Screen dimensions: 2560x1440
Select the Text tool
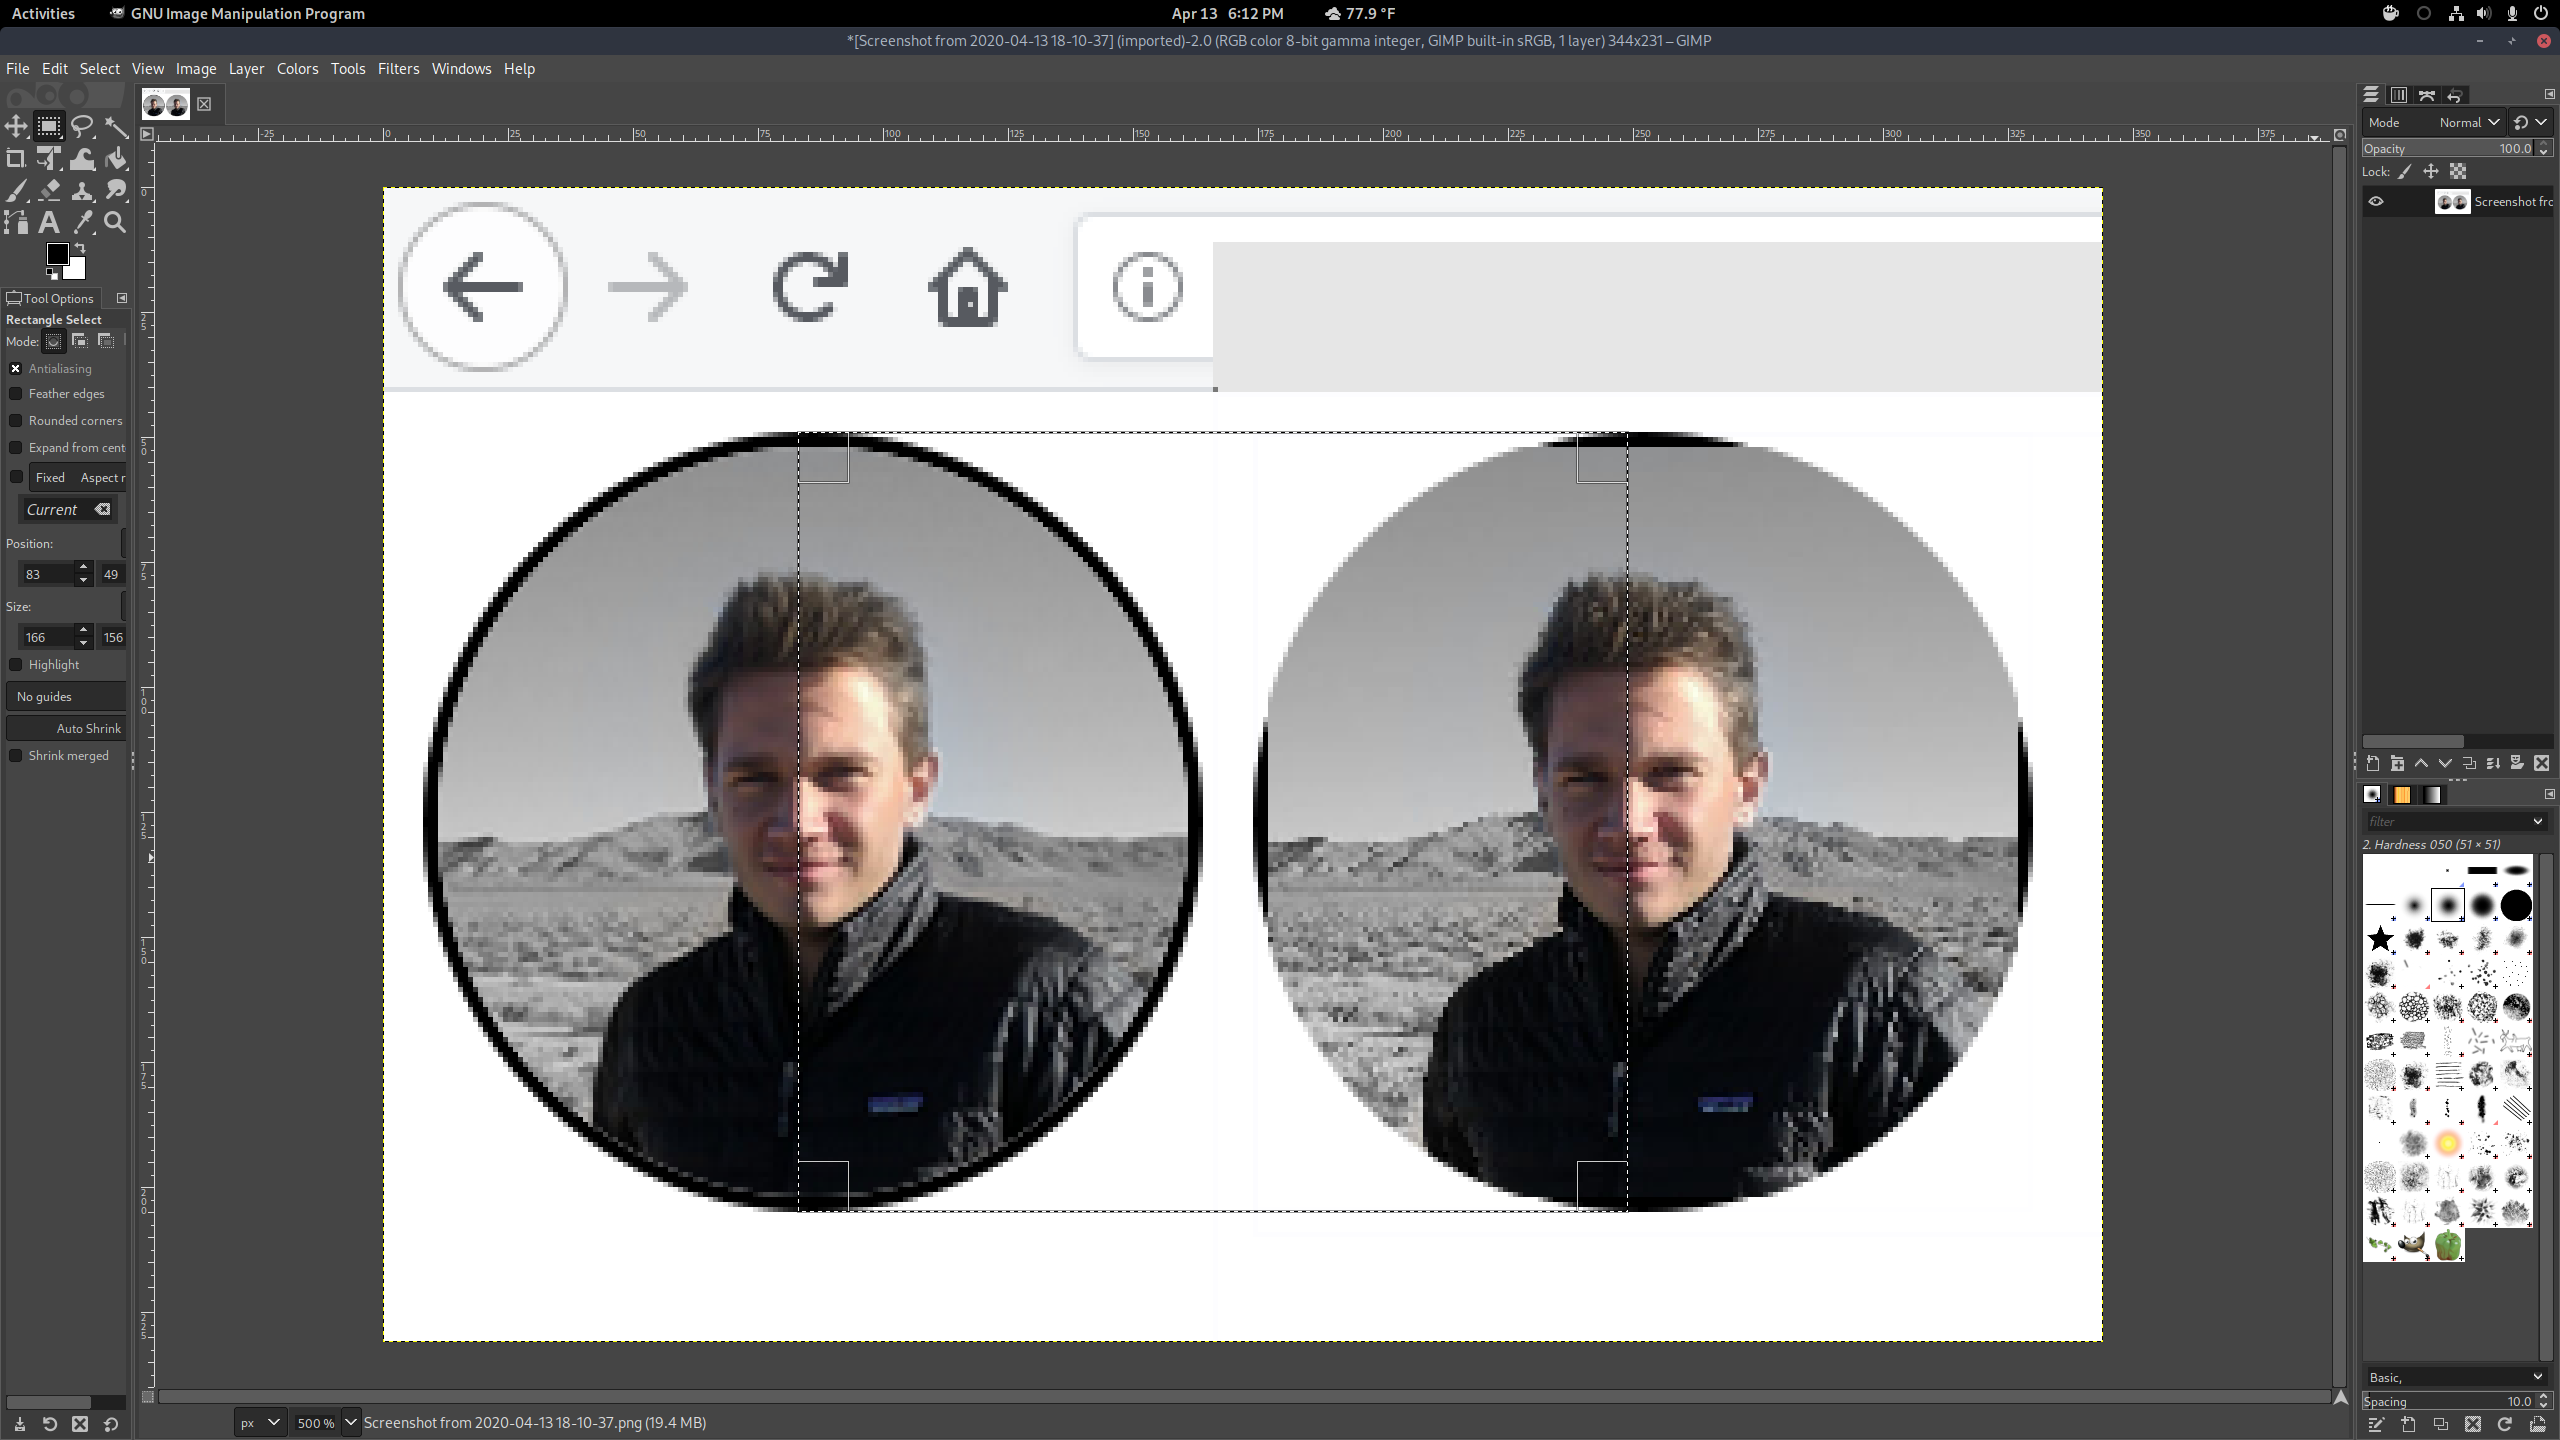[x=49, y=223]
